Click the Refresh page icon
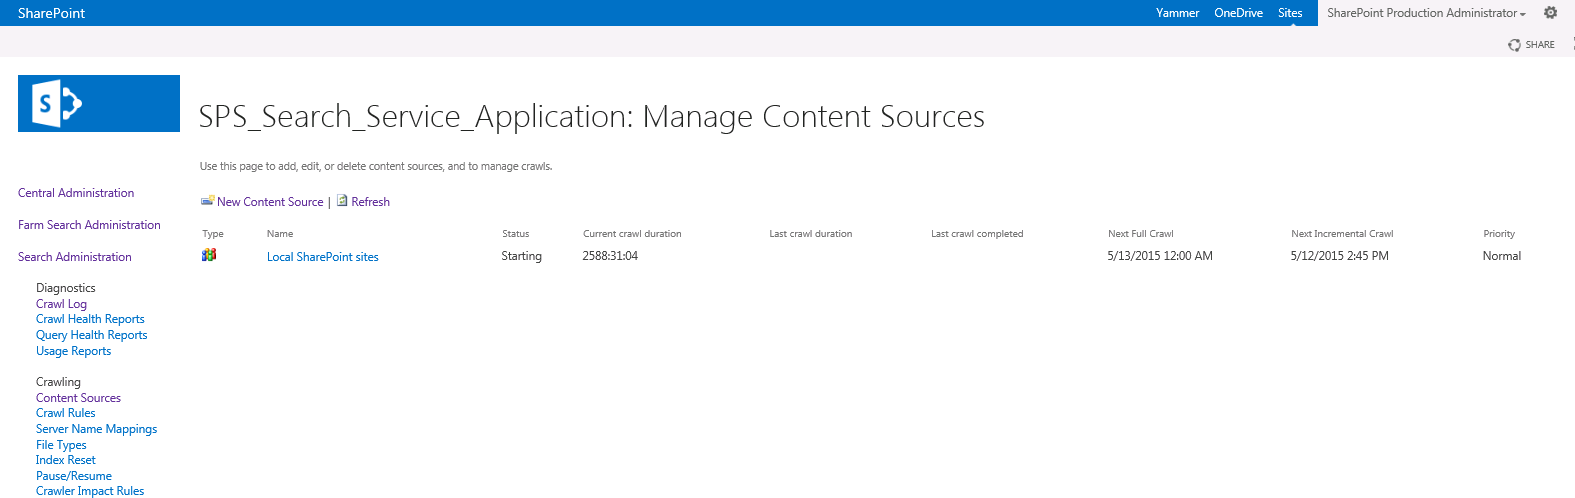Screen dimensions: 1575x498 click(x=342, y=201)
